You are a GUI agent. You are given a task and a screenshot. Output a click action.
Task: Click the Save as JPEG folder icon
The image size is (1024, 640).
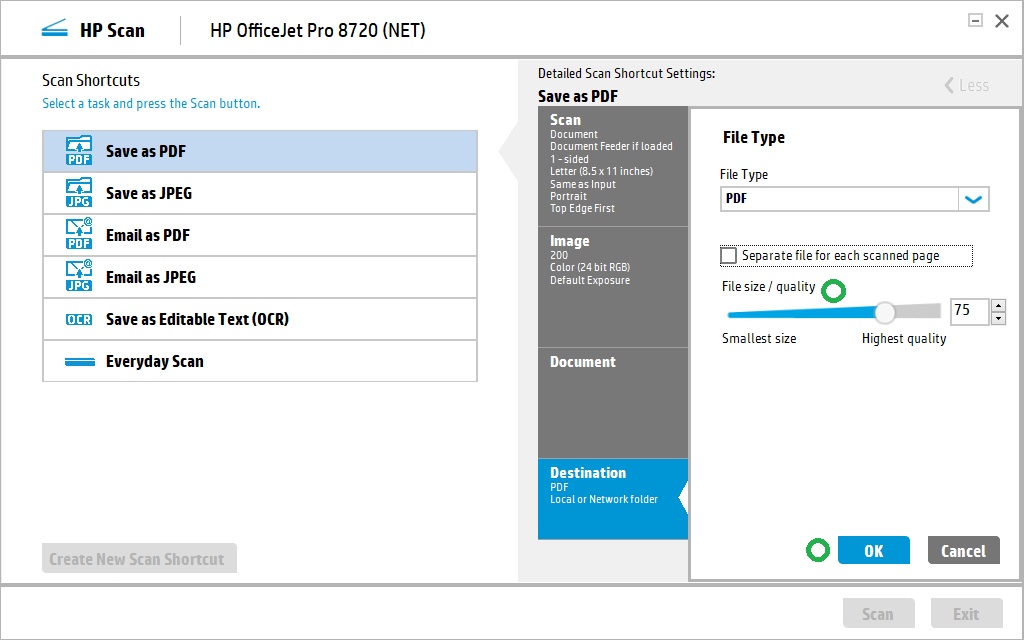tap(79, 193)
